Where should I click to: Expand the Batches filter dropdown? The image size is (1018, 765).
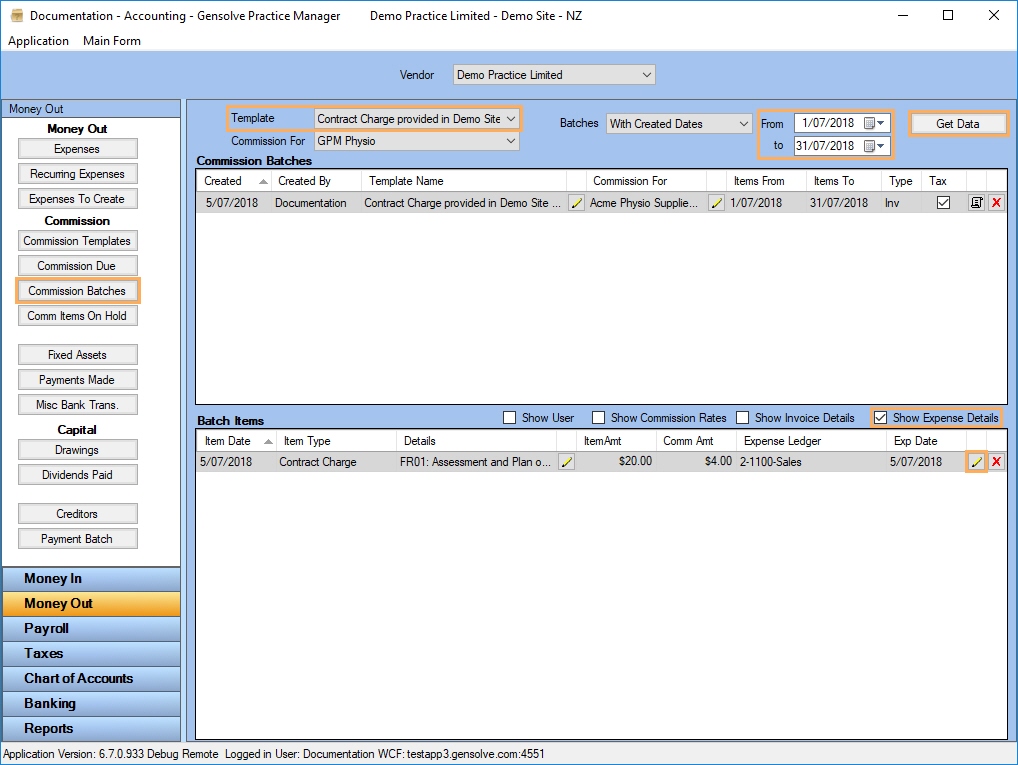(742, 124)
